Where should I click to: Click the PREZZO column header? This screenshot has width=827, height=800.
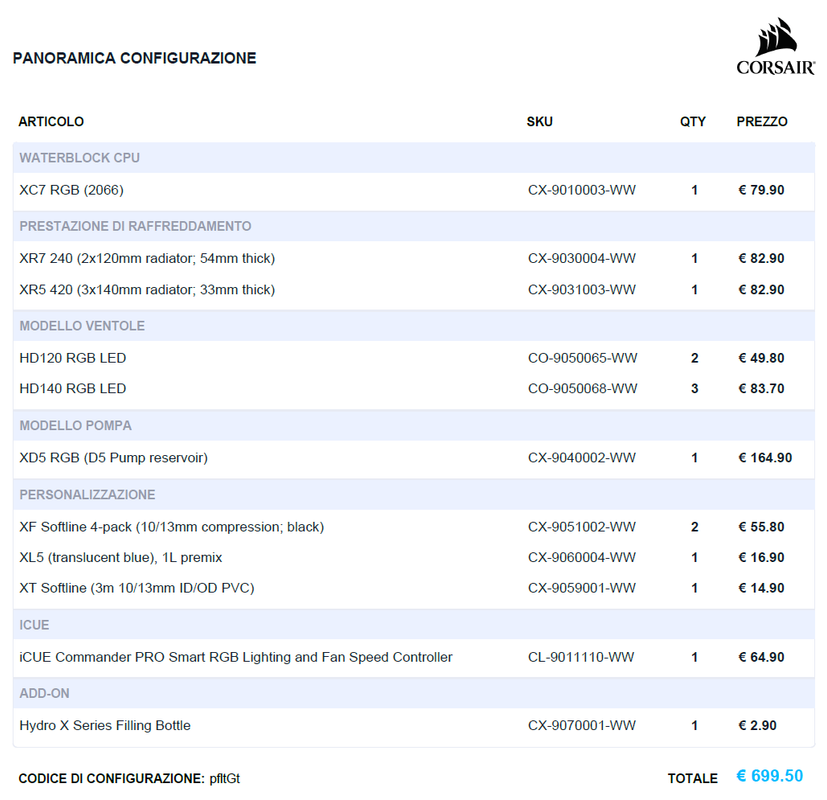(x=762, y=122)
